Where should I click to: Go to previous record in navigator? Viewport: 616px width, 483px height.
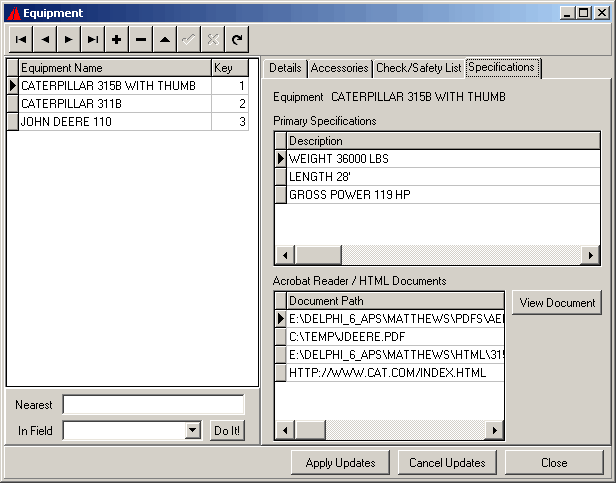click(45, 39)
